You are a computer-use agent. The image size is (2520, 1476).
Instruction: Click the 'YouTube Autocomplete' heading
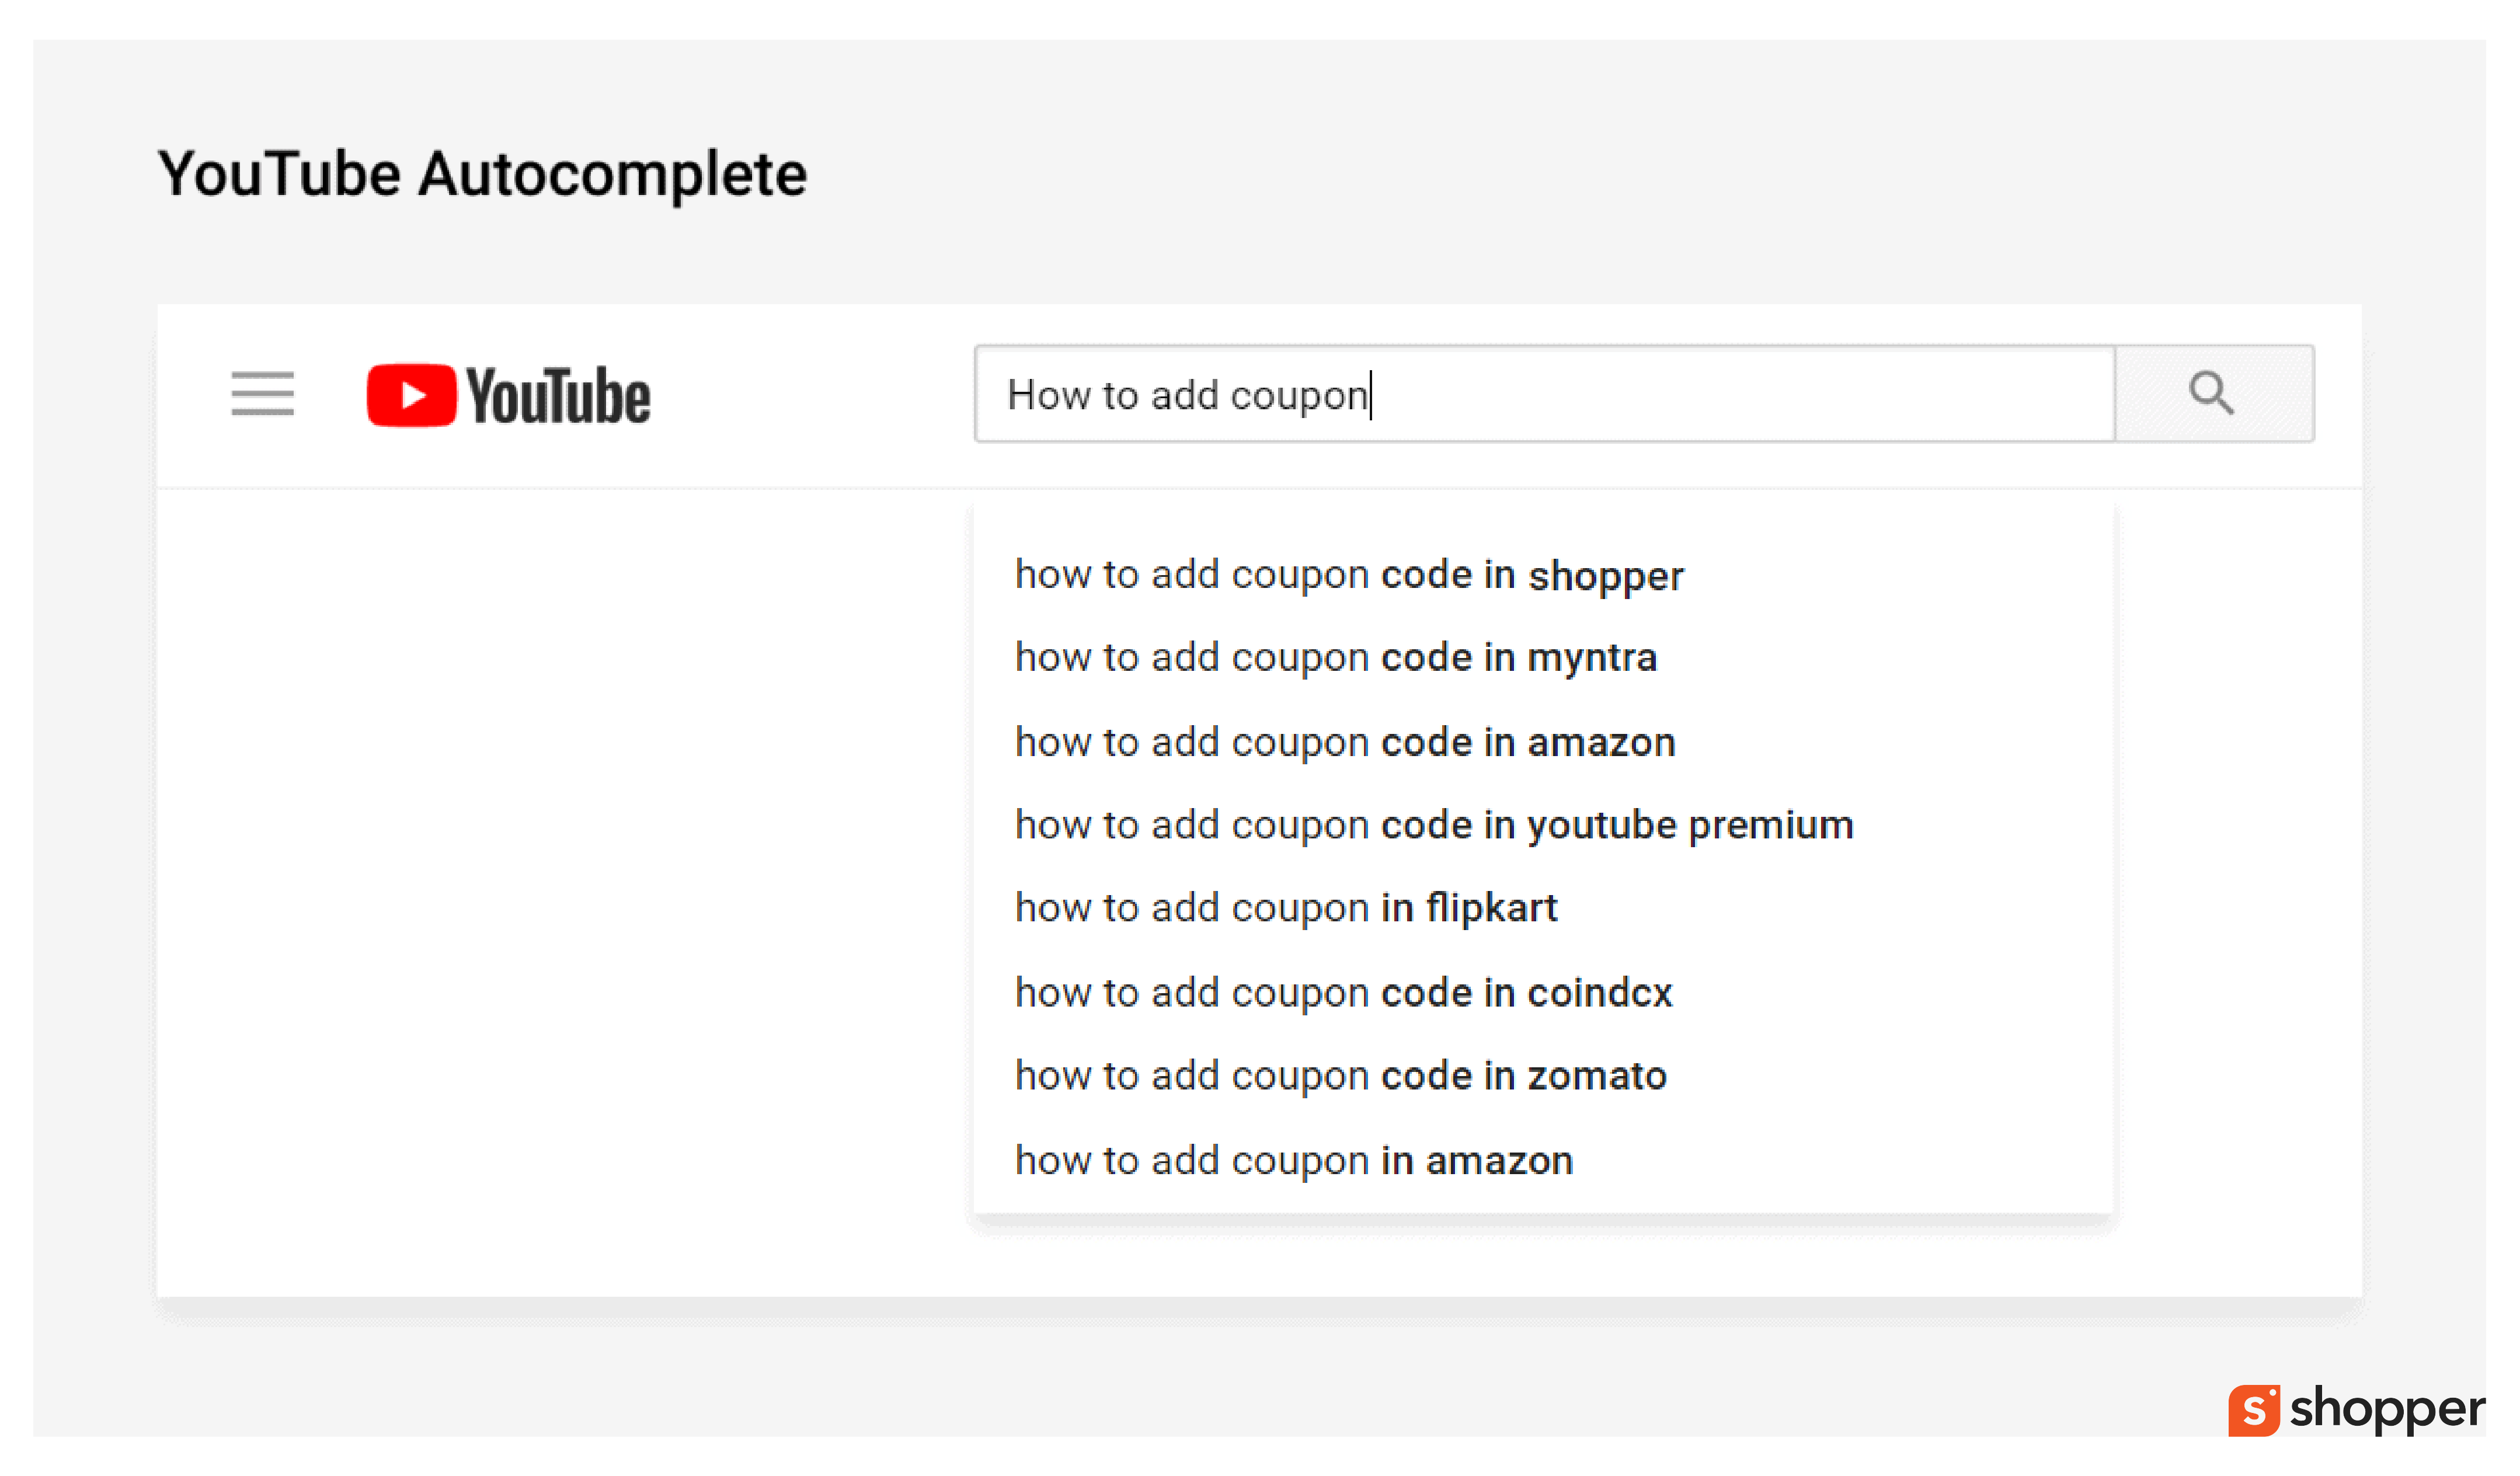[x=482, y=175]
